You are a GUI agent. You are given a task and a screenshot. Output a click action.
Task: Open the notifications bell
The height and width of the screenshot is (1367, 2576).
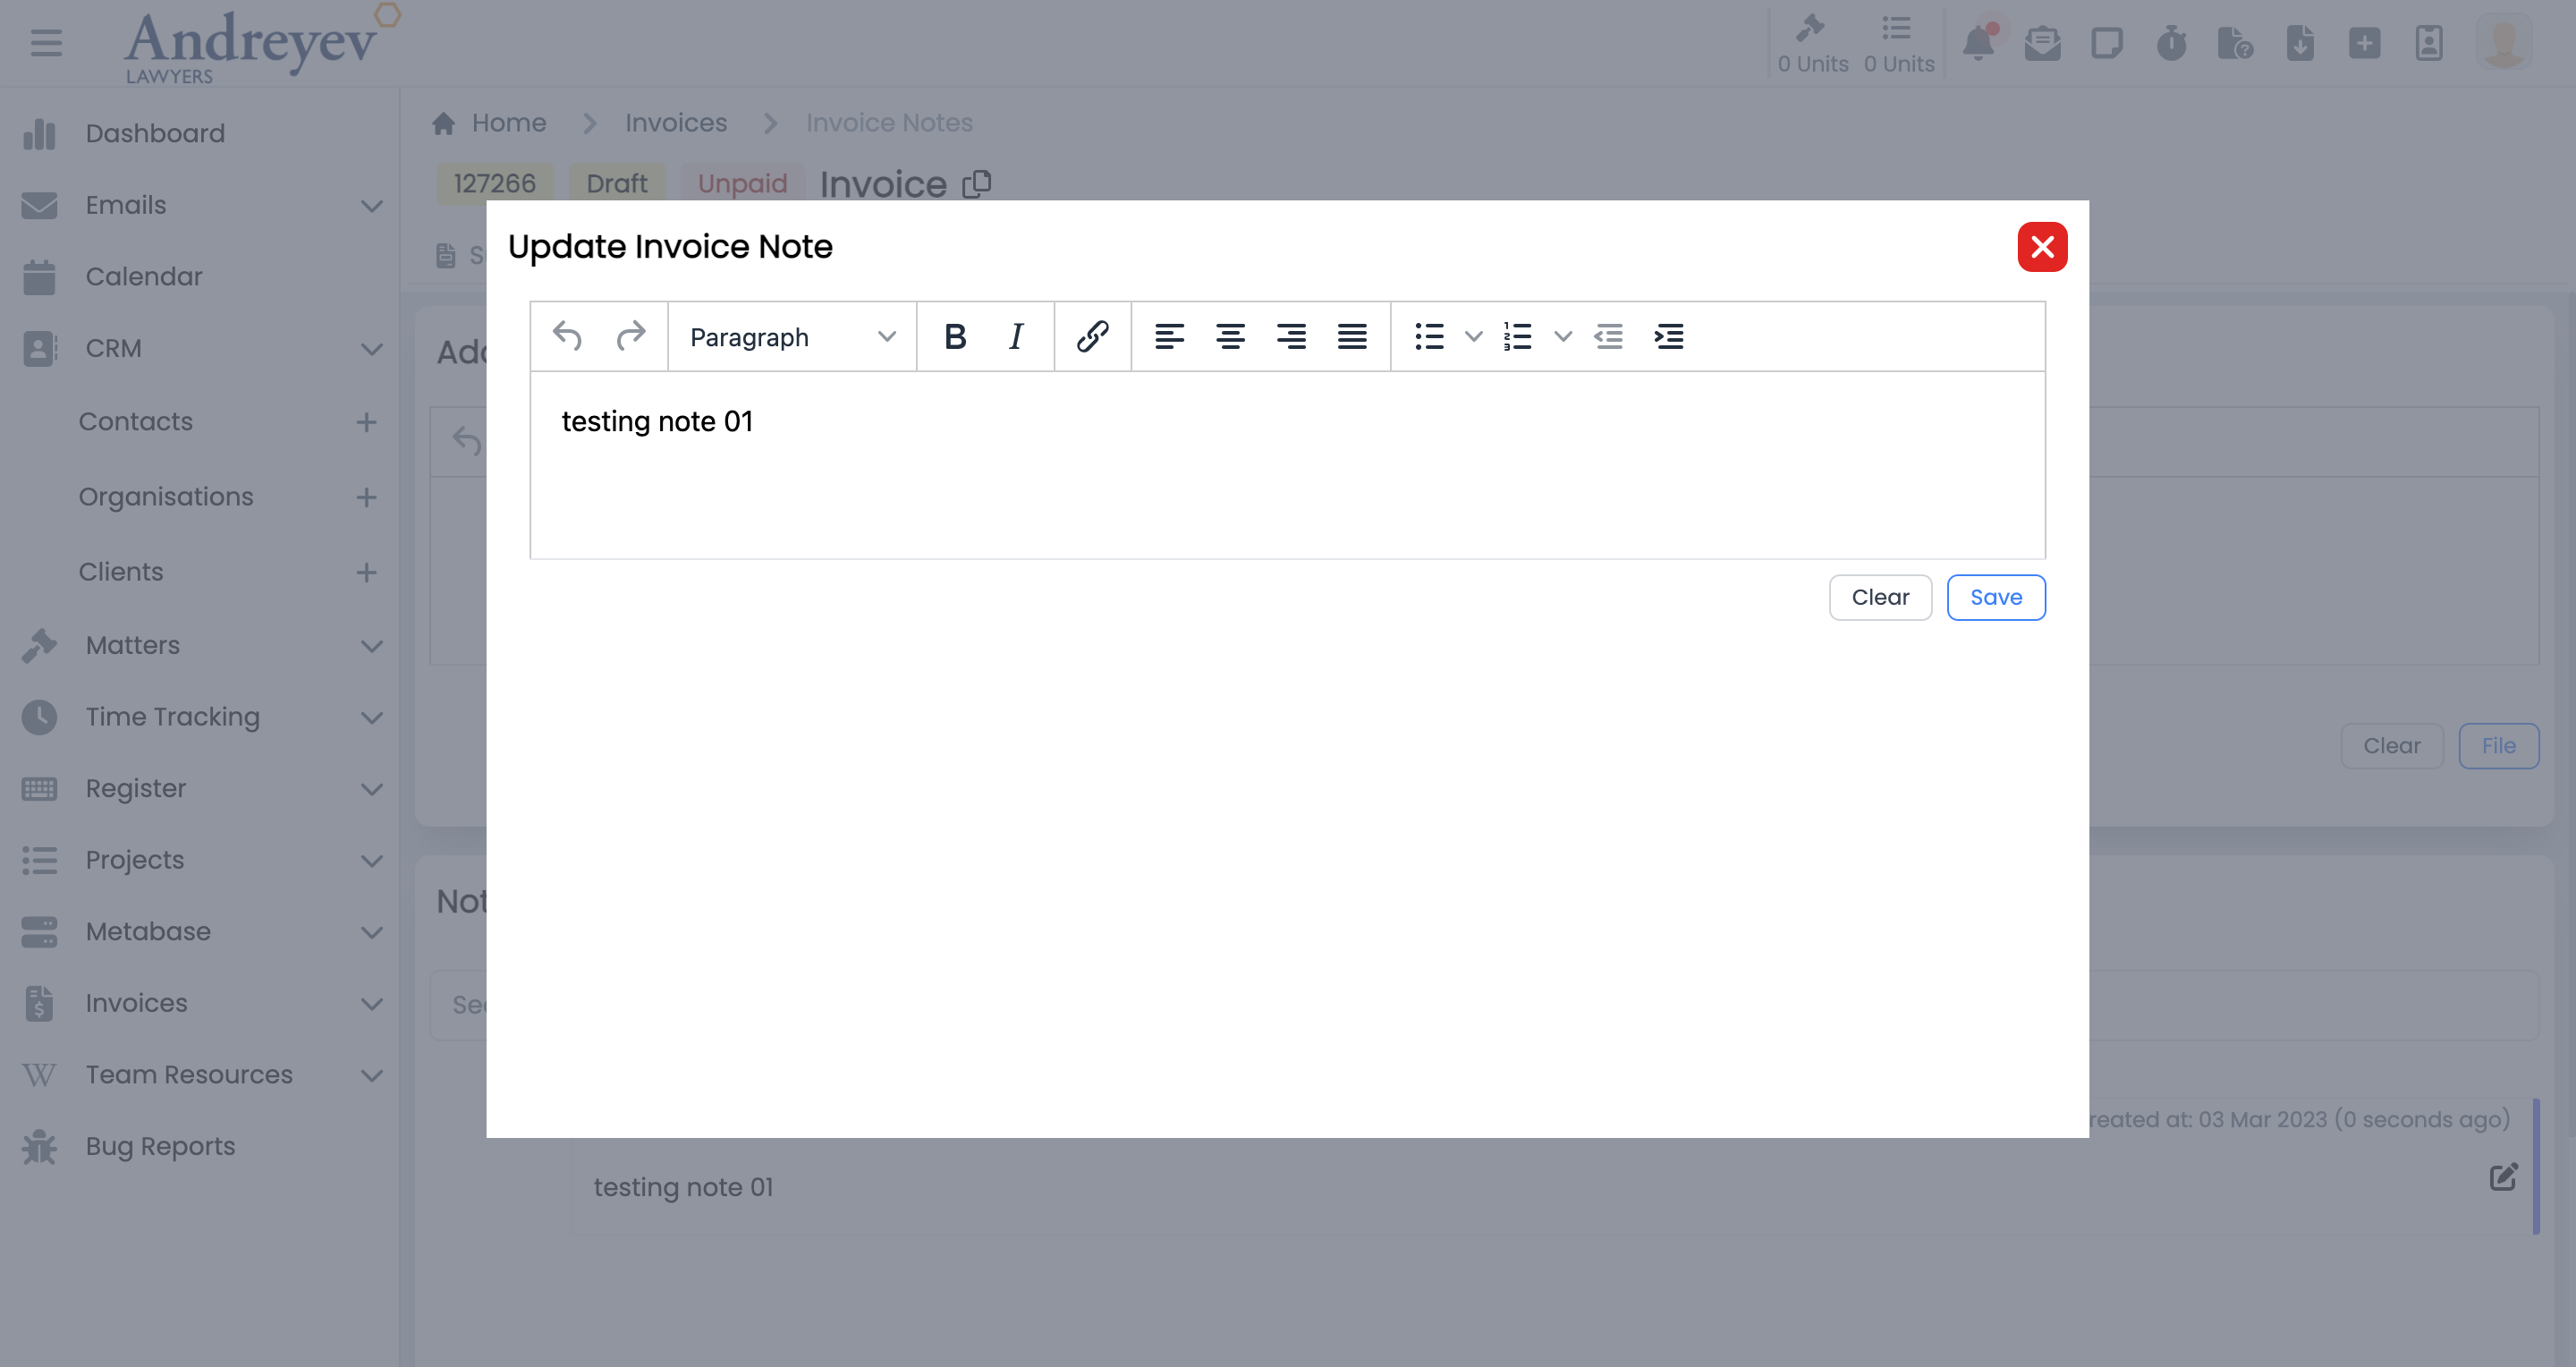pos(1978,44)
